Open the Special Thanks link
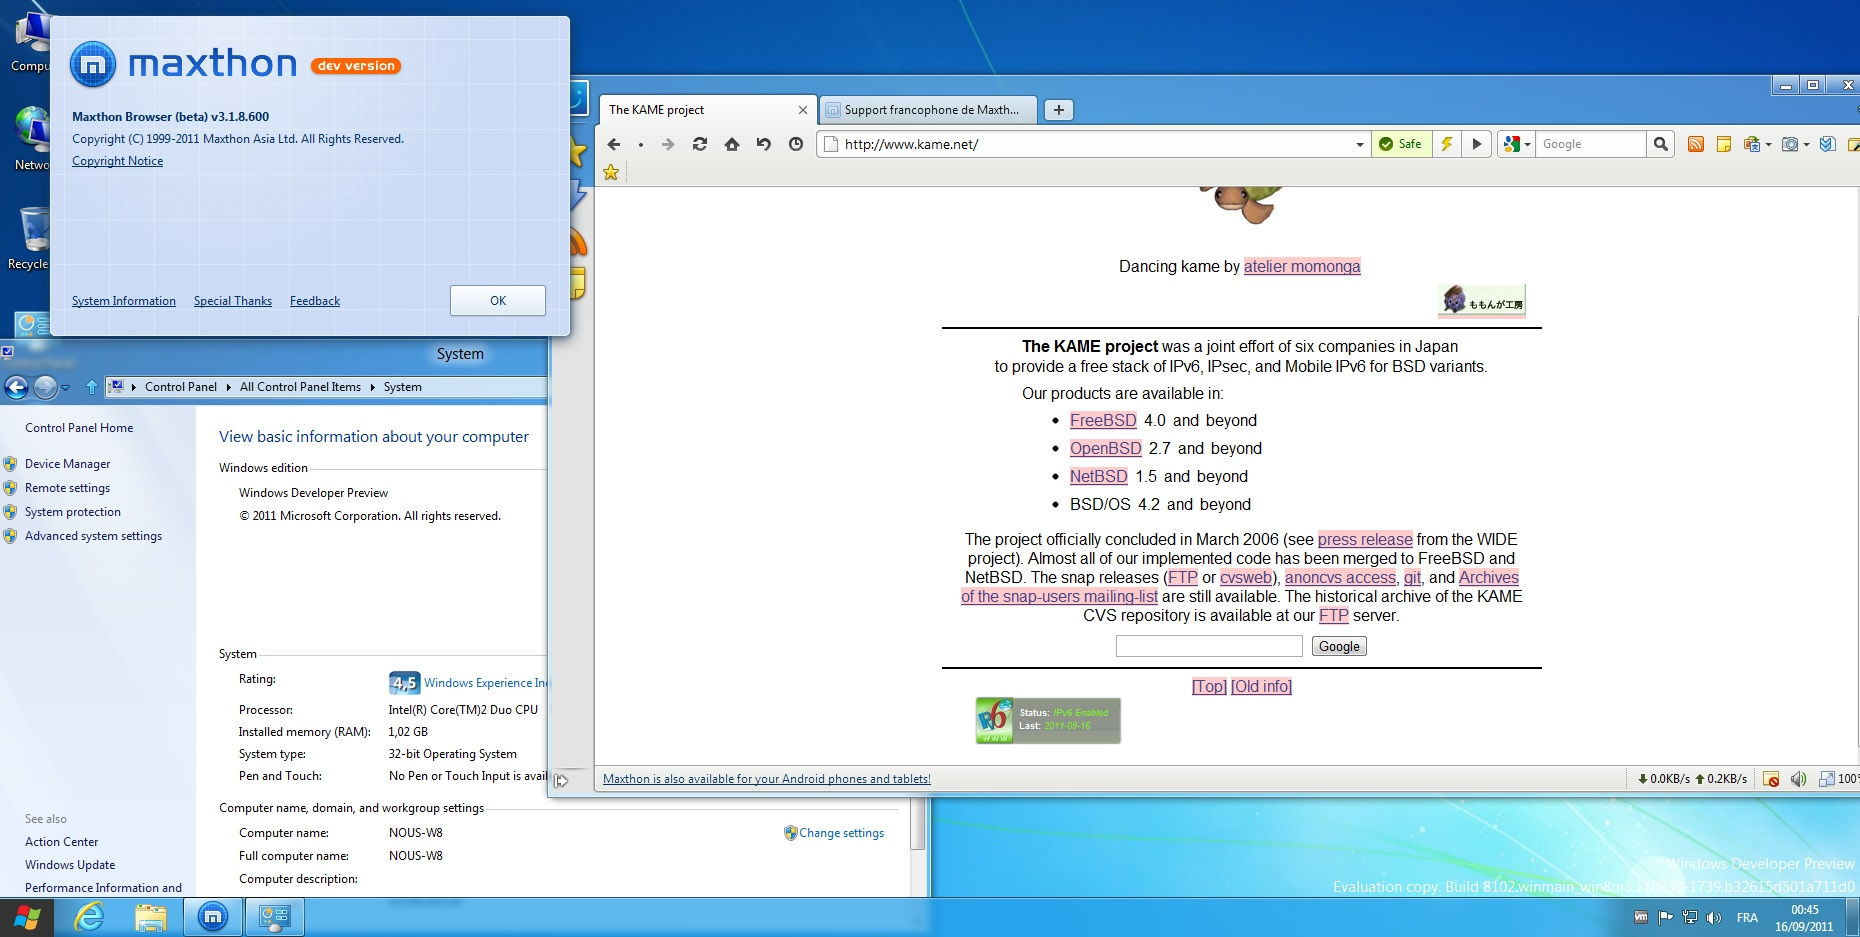Viewport: 1860px width, 937px height. (x=233, y=301)
